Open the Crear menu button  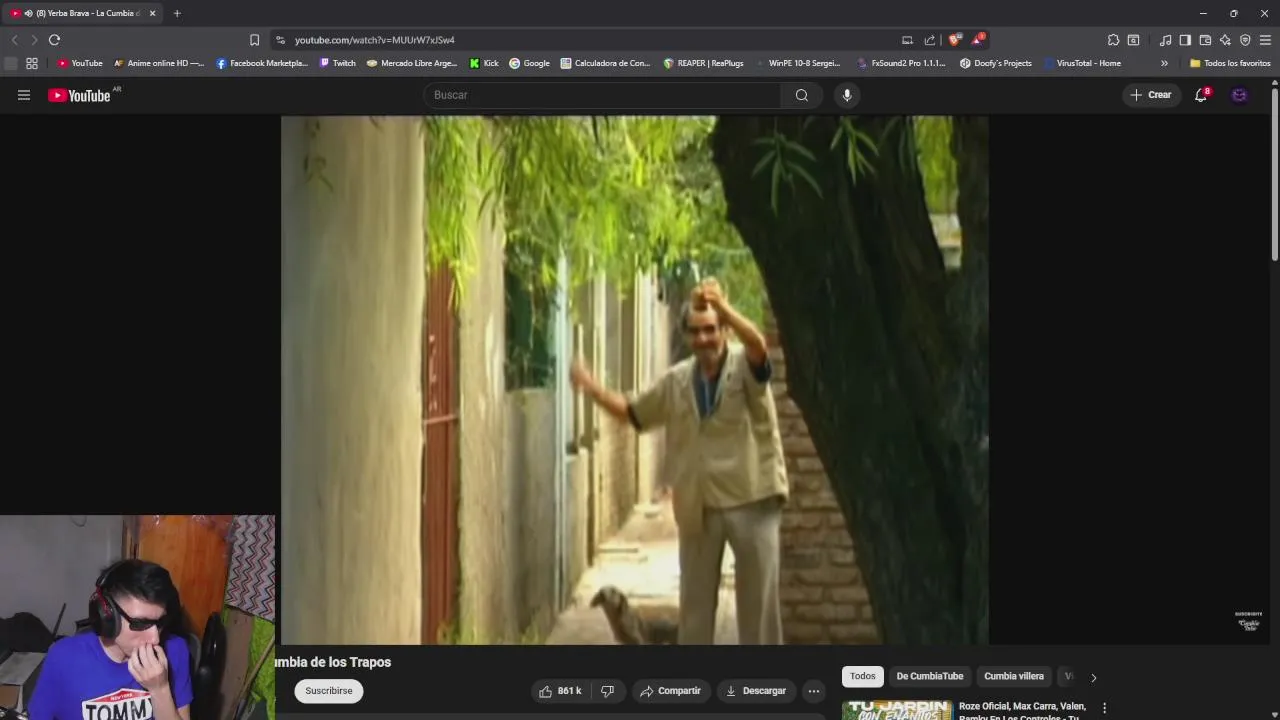[1151, 95]
